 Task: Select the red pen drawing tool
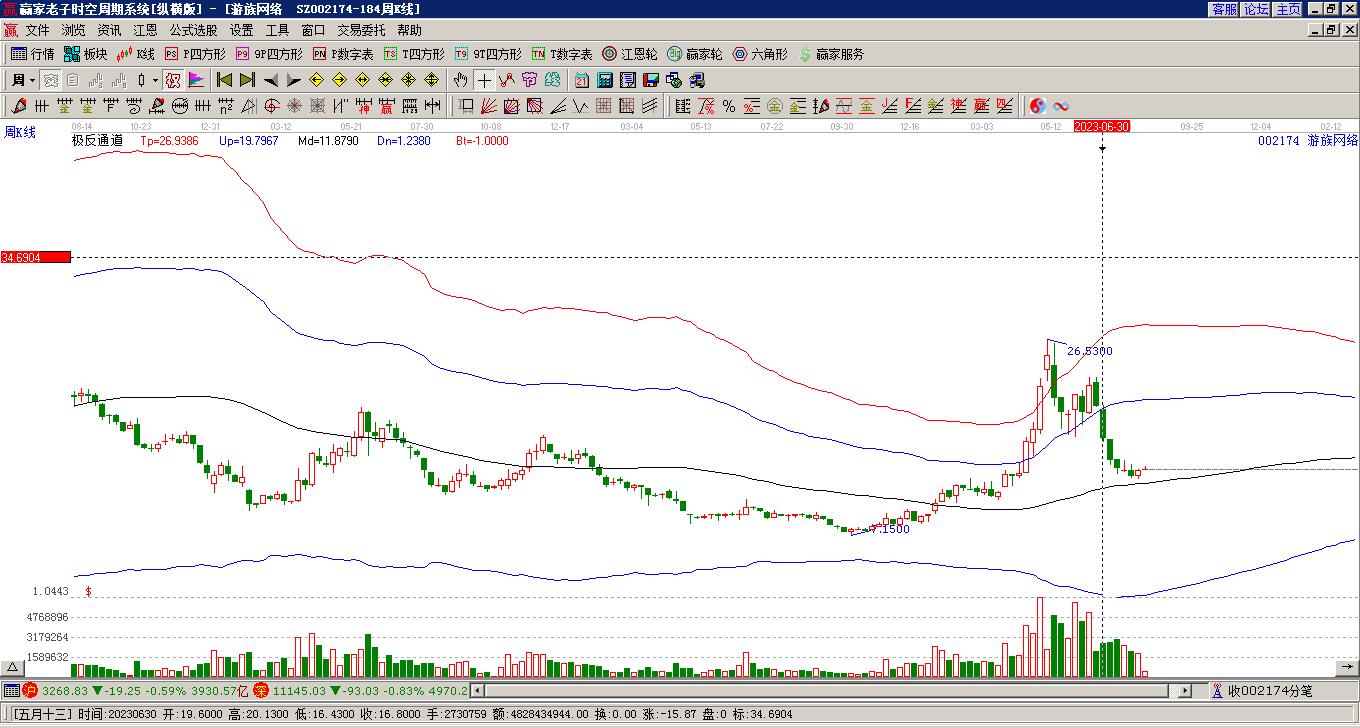point(19,106)
